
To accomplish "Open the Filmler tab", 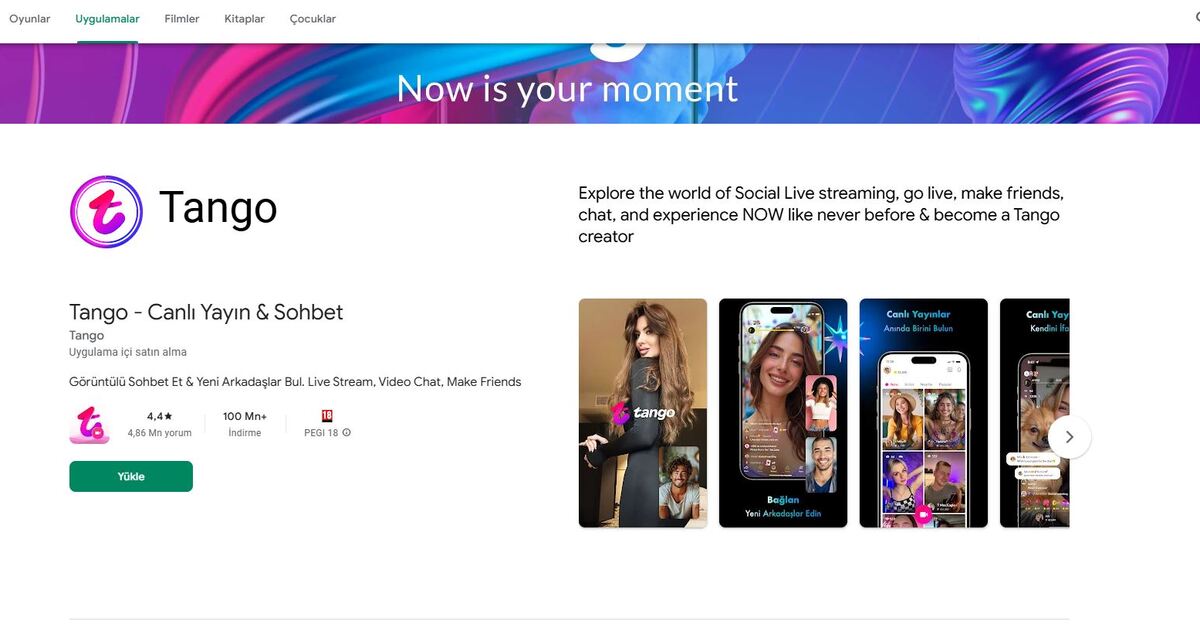I will (x=182, y=19).
